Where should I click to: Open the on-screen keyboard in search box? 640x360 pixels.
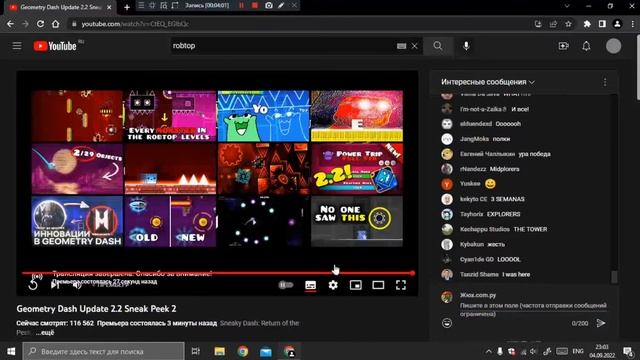point(402,46)
